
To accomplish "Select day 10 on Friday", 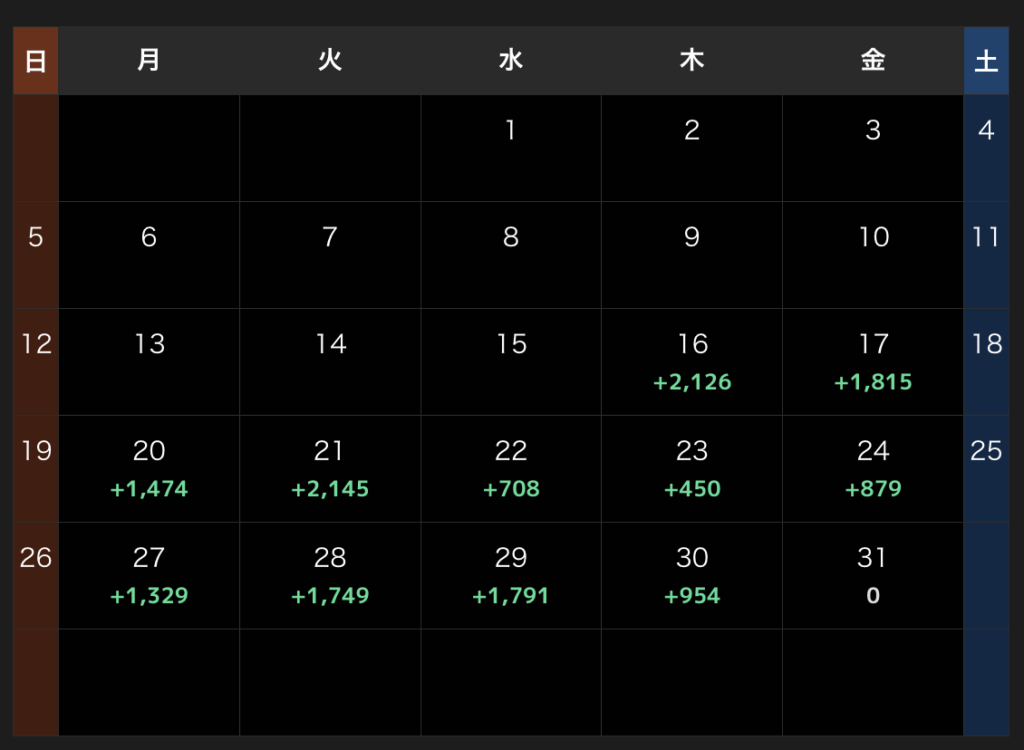I will pos(872,255).
